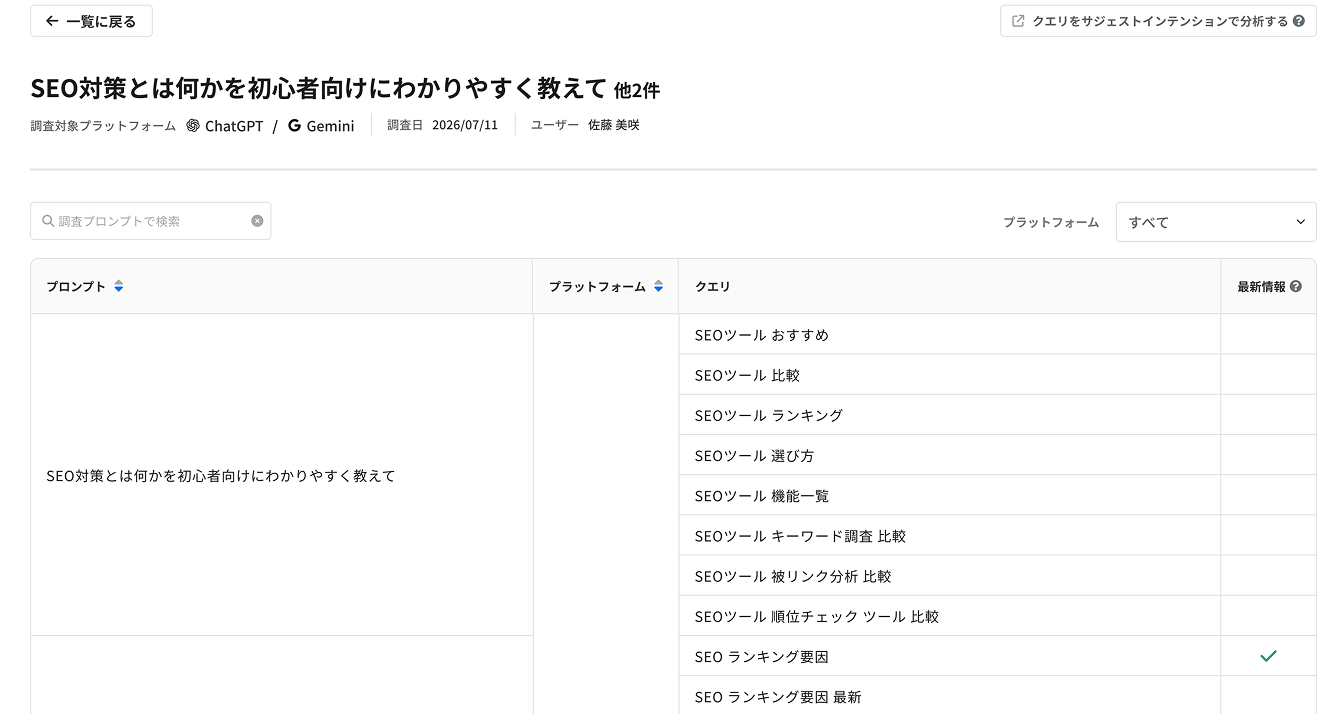Click the user name 佐藤 美咲

[614, 125]
